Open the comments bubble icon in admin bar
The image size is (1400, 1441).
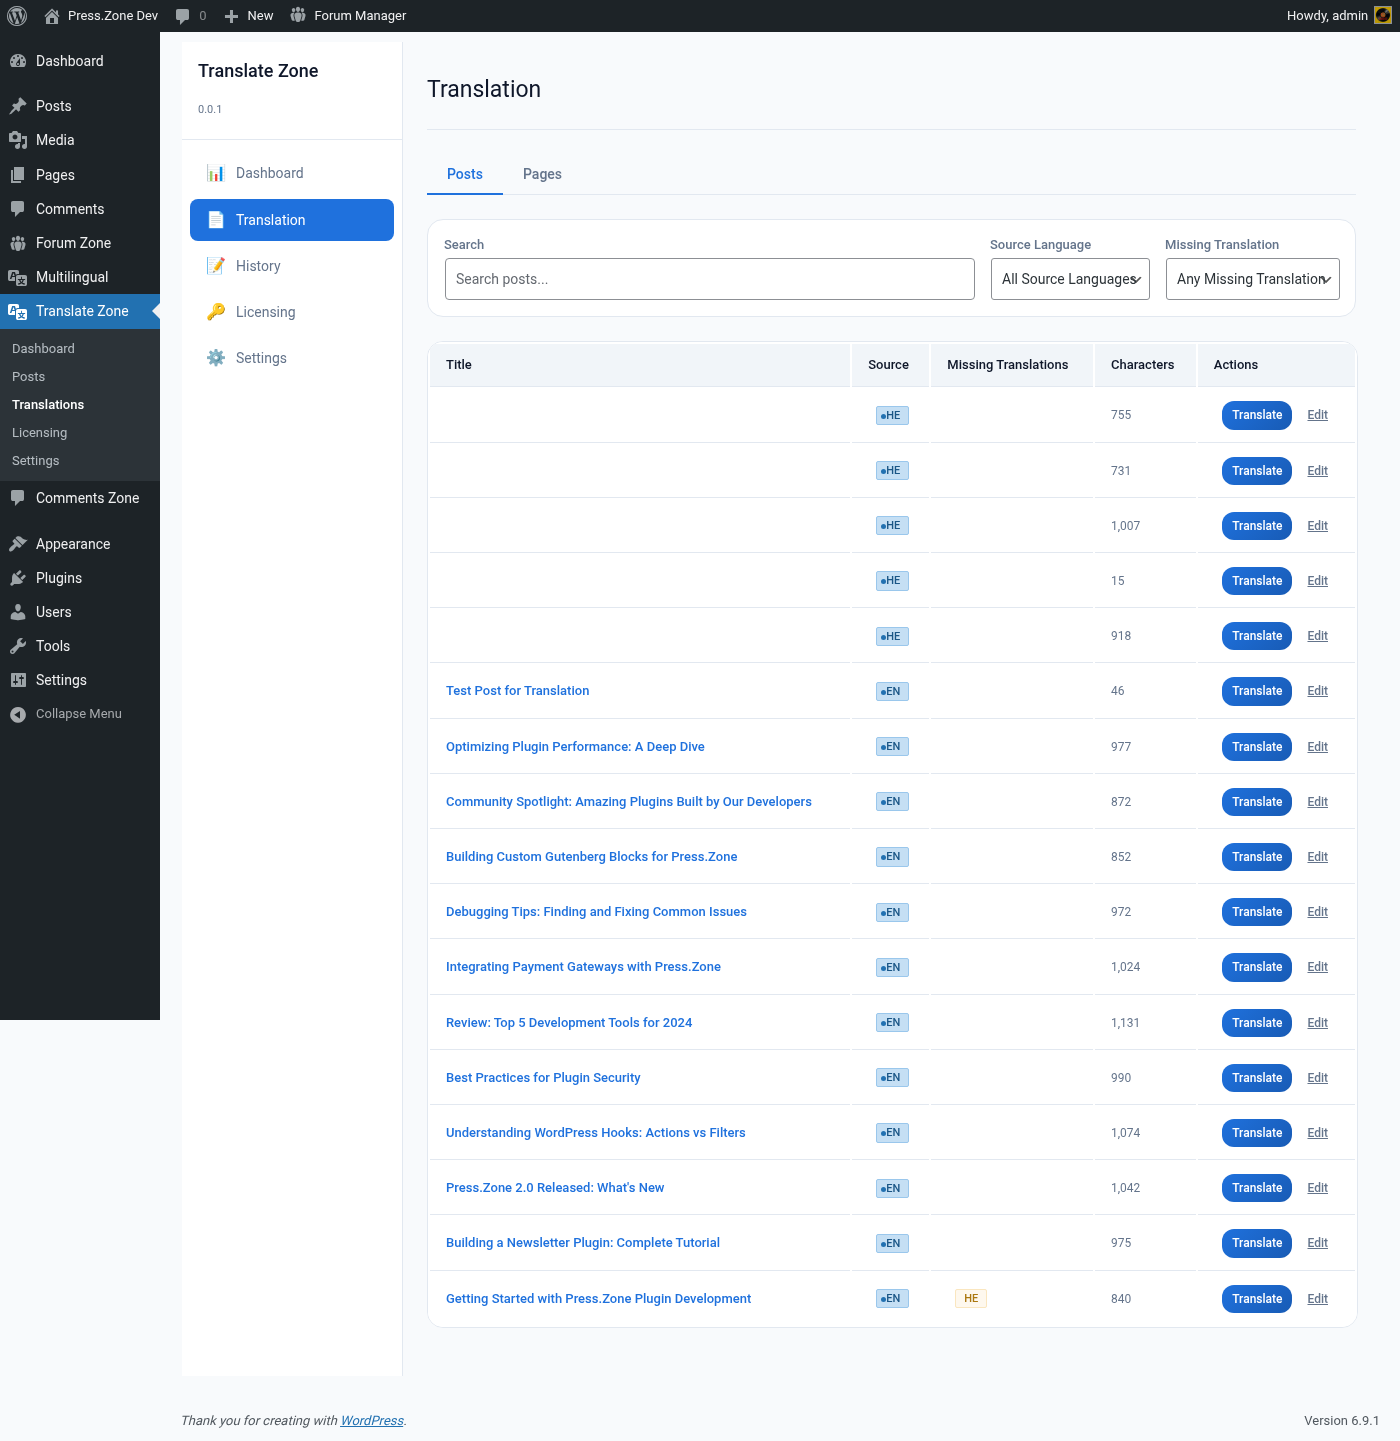pyautogui.click(x=182, y=16)
